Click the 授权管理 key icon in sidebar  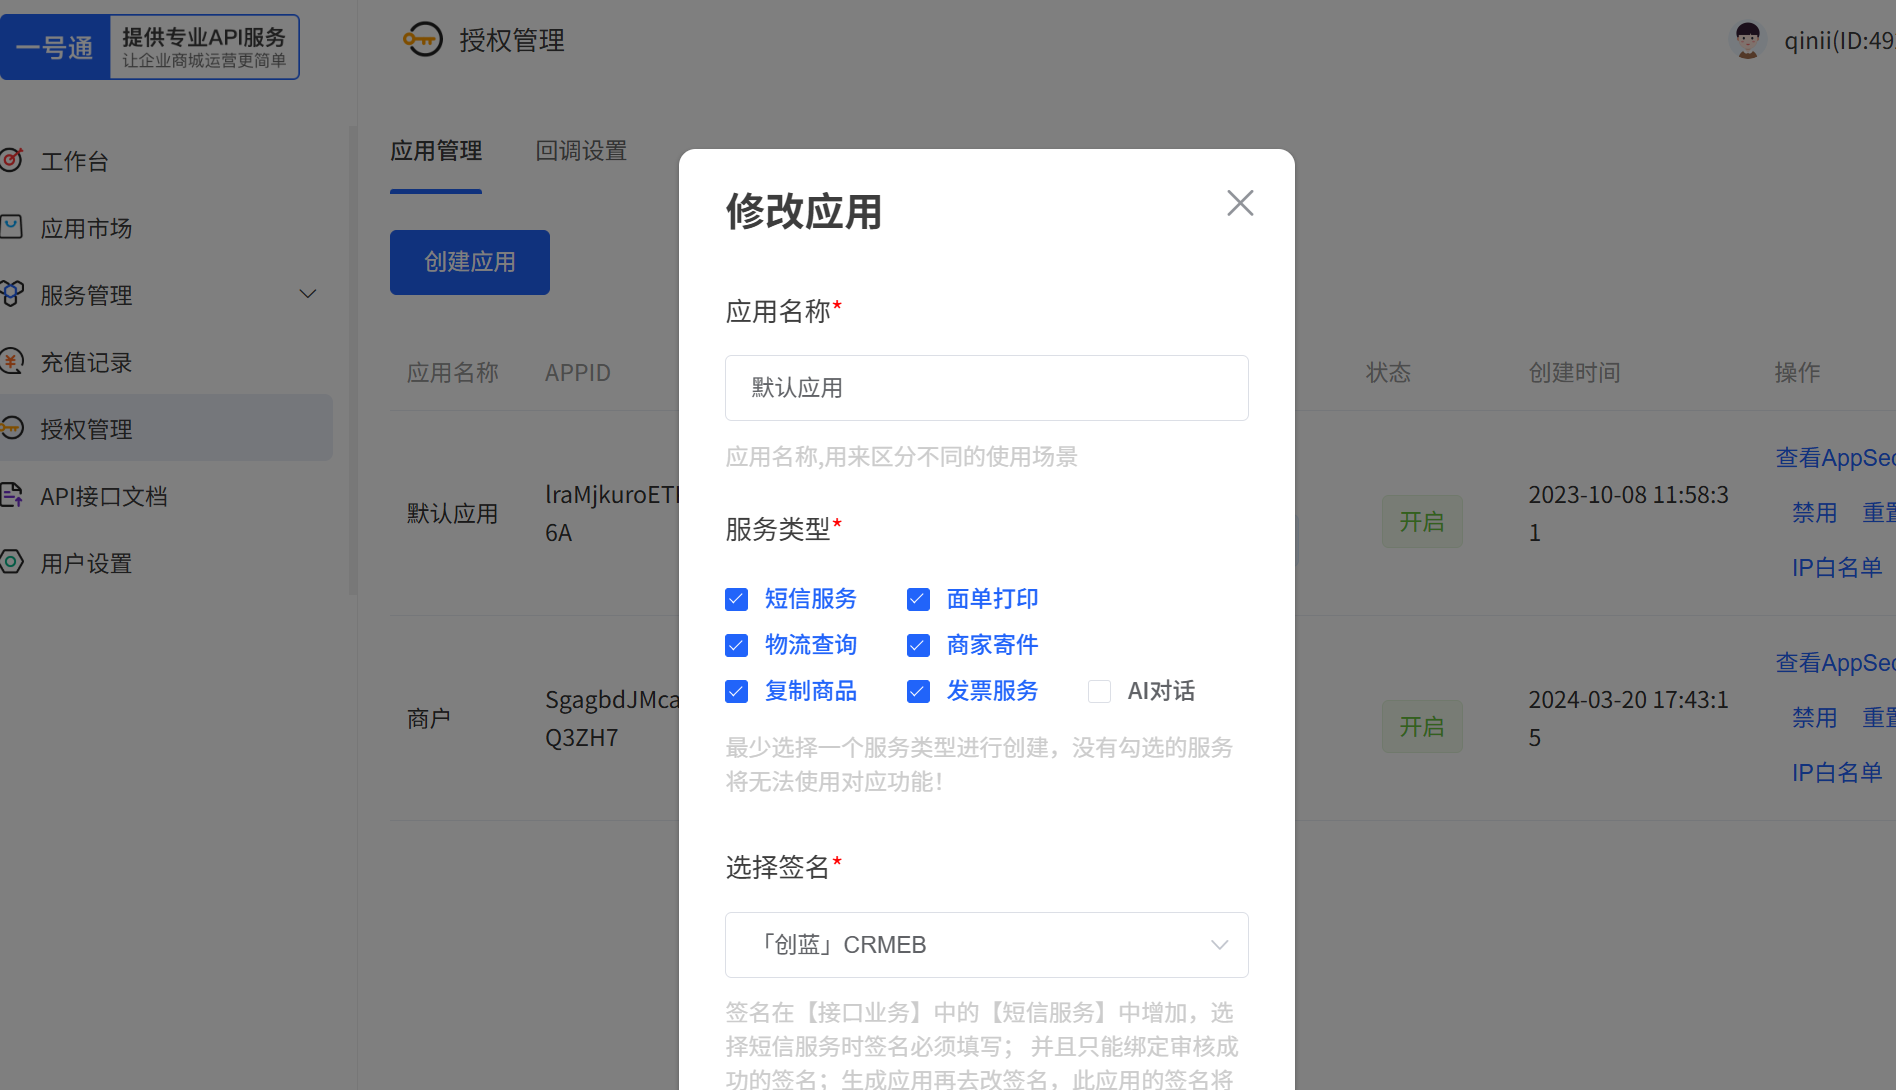[x=11, y=428]
